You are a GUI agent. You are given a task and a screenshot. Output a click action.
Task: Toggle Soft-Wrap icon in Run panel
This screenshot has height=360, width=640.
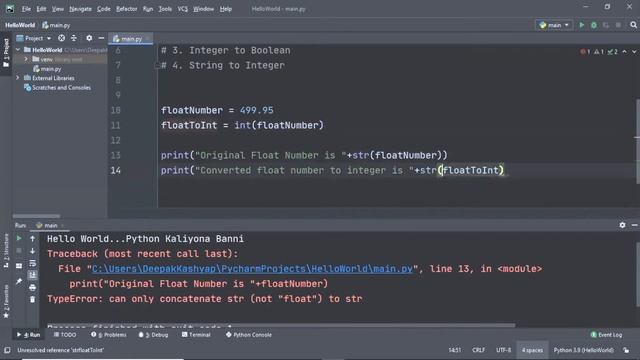coord(33,263)
